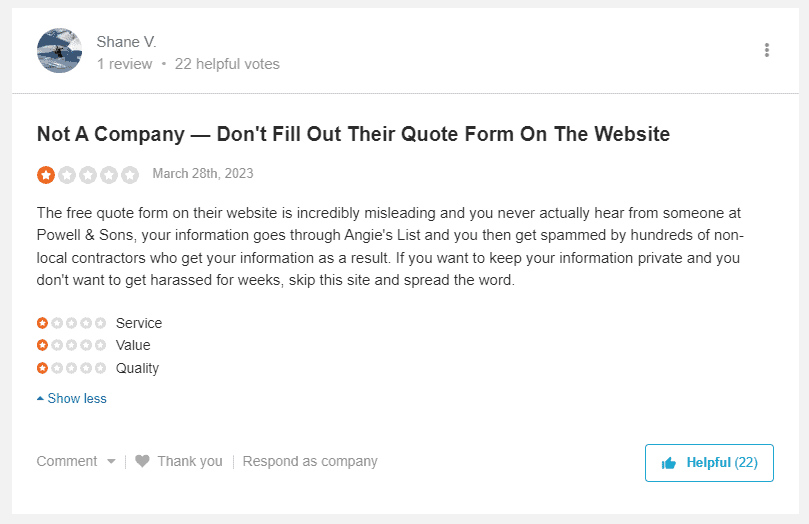Click the orange Quality rating star

(42, 368)
